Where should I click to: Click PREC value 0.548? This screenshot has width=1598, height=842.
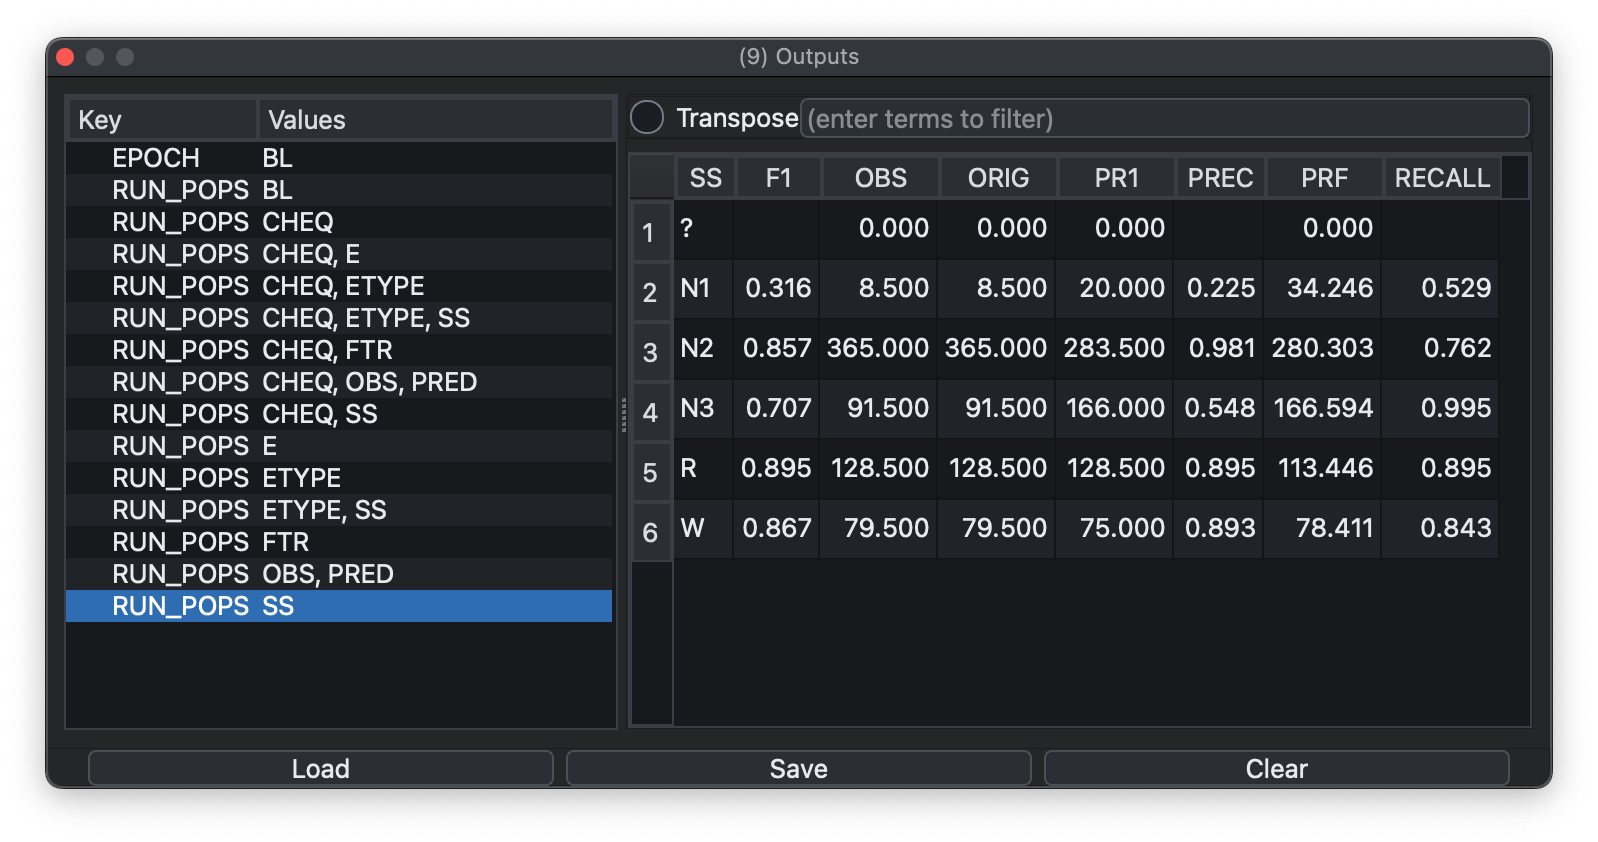coord(1219,409)
